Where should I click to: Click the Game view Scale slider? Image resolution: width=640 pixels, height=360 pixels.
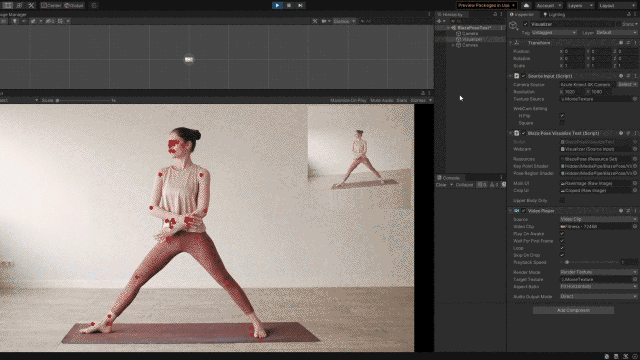click(83, 100)
